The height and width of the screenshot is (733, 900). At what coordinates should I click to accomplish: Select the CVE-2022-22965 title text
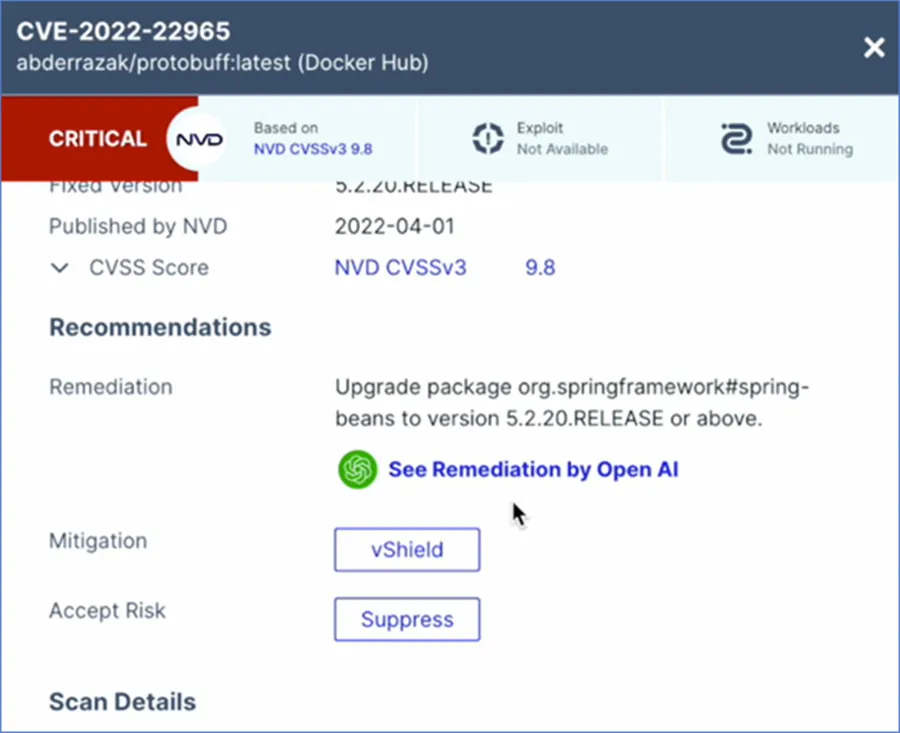(123, 31)
